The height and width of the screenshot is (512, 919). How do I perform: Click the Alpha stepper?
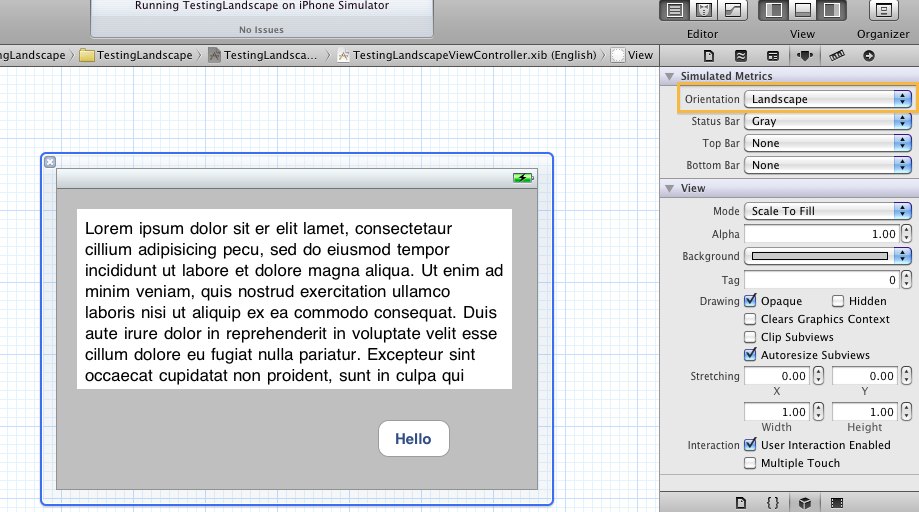pyautogui.click(x=907, y=234)
